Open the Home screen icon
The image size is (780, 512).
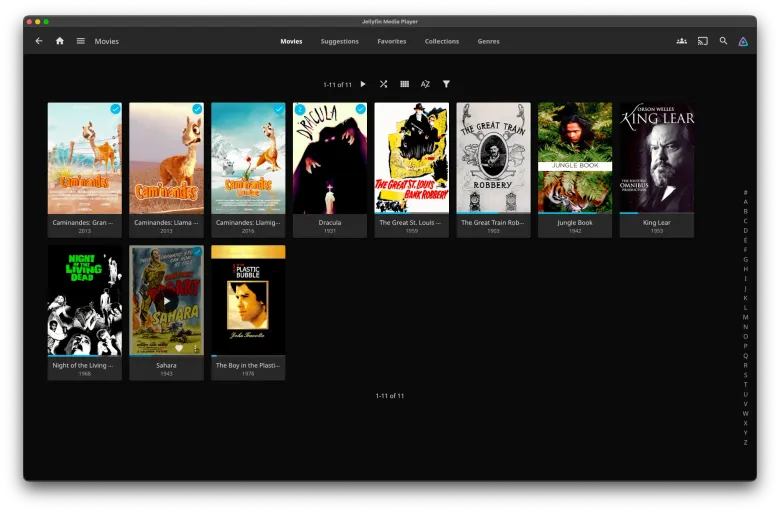click(x=60, y=41)
